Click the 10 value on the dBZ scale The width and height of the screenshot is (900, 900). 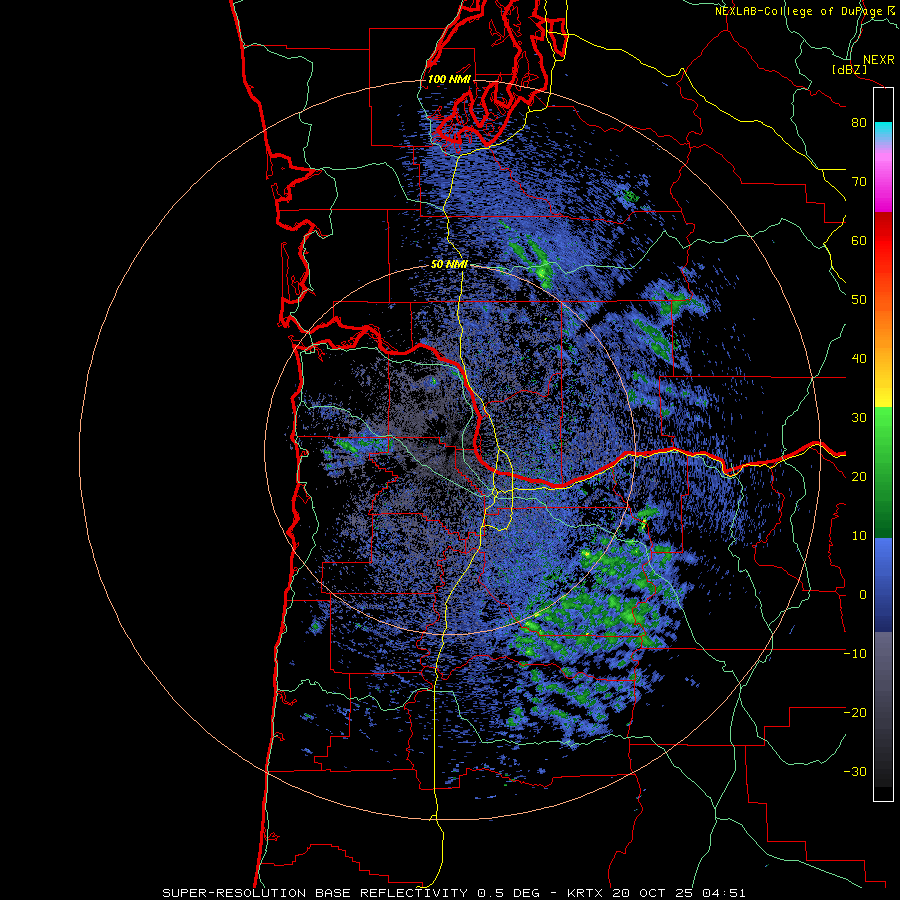pos(859,536)
